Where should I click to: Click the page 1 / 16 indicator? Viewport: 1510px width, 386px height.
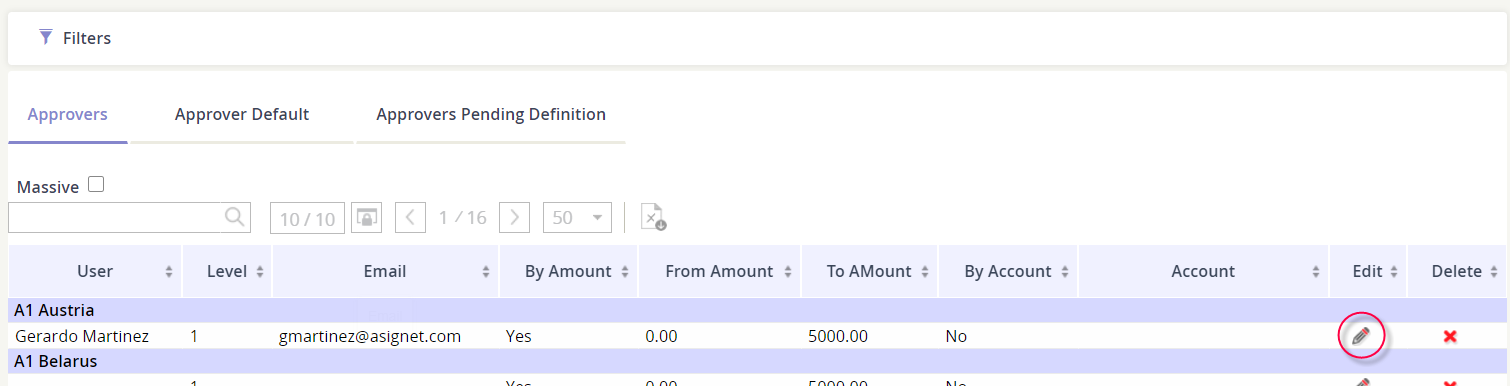click(x=462, y=217)
